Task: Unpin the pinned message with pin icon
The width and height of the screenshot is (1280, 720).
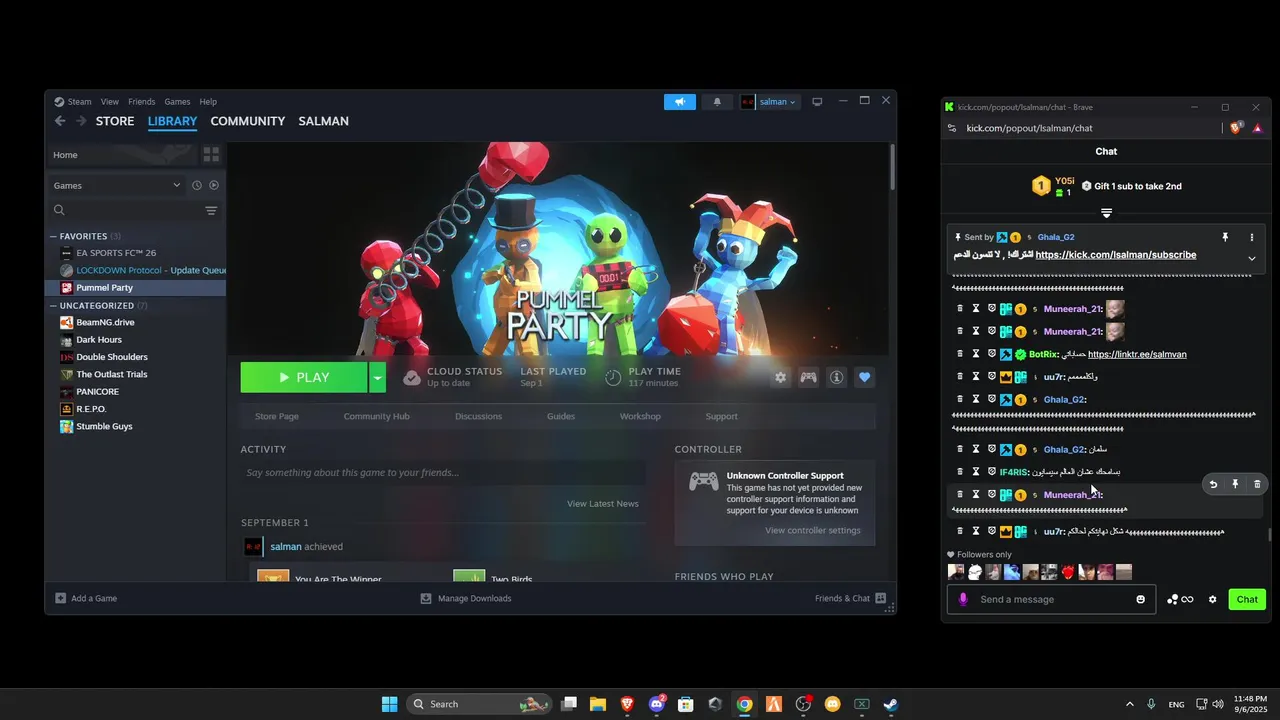Action: tap(1225, 237)
